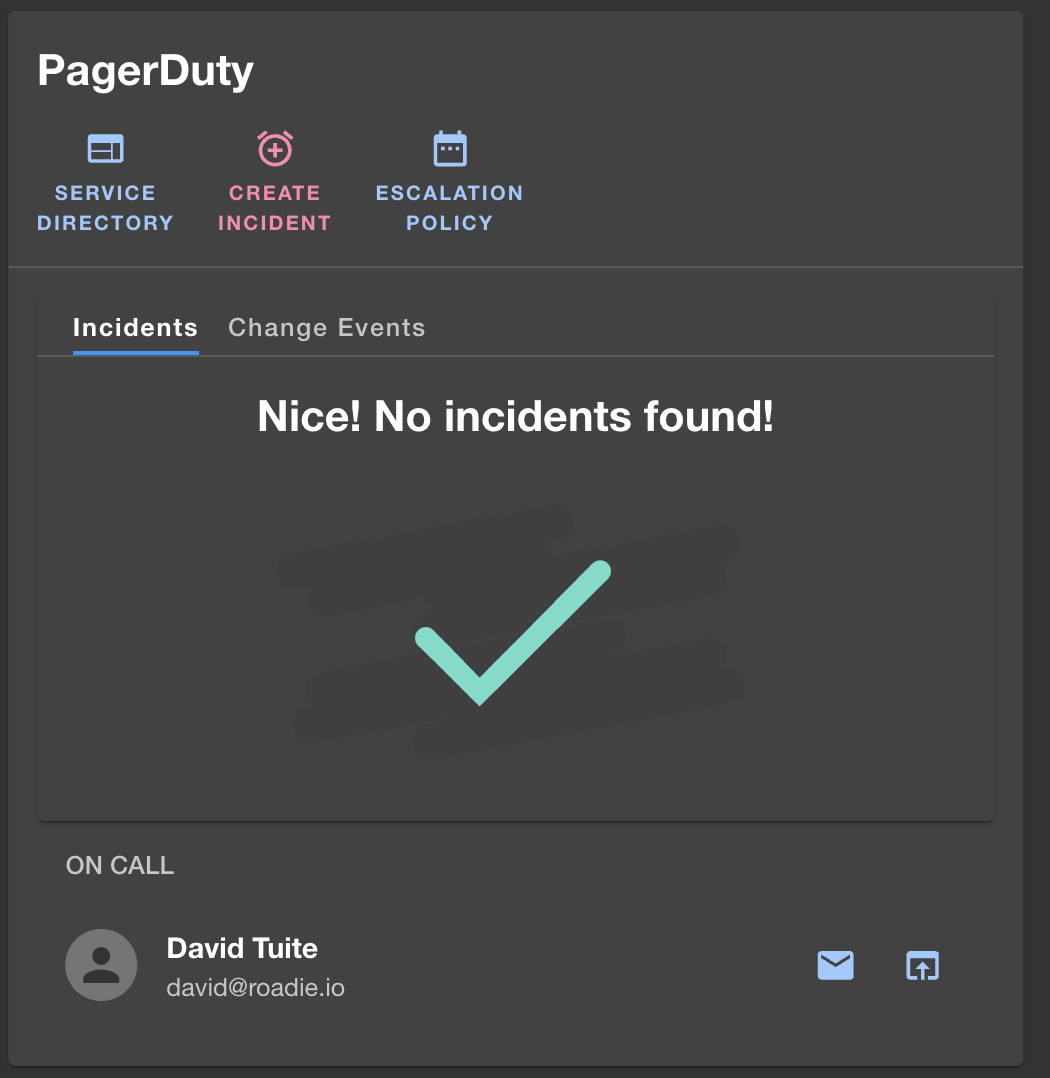Click the david@roadie.io email text
The height and width of the screenshot is (1078, 1050).
click(x=256, y=988)
